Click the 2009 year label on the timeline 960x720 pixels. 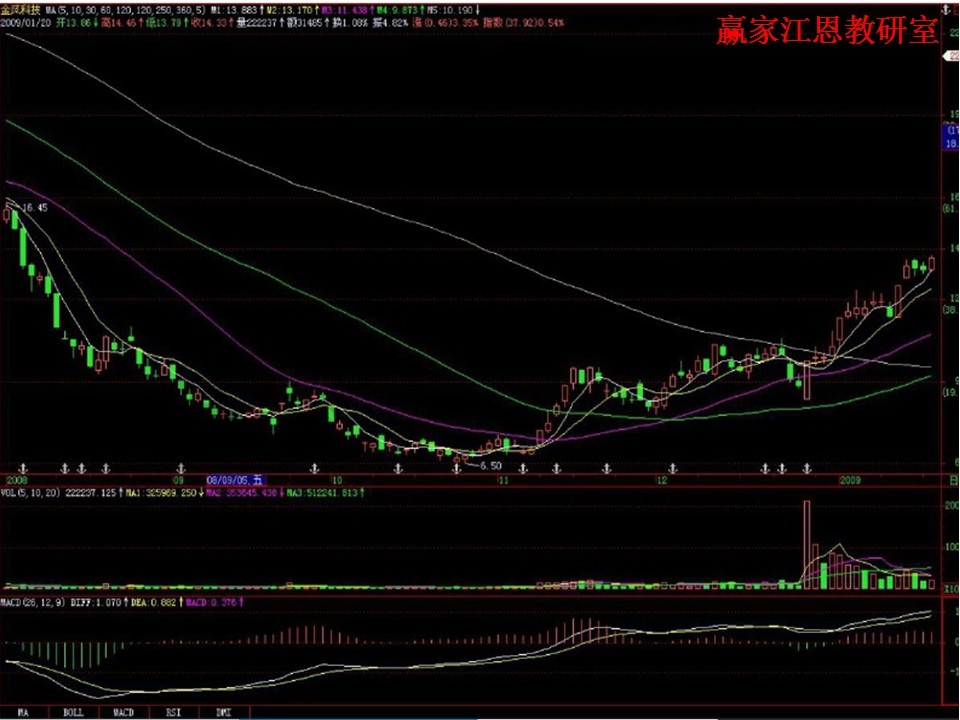pos(850,480)
